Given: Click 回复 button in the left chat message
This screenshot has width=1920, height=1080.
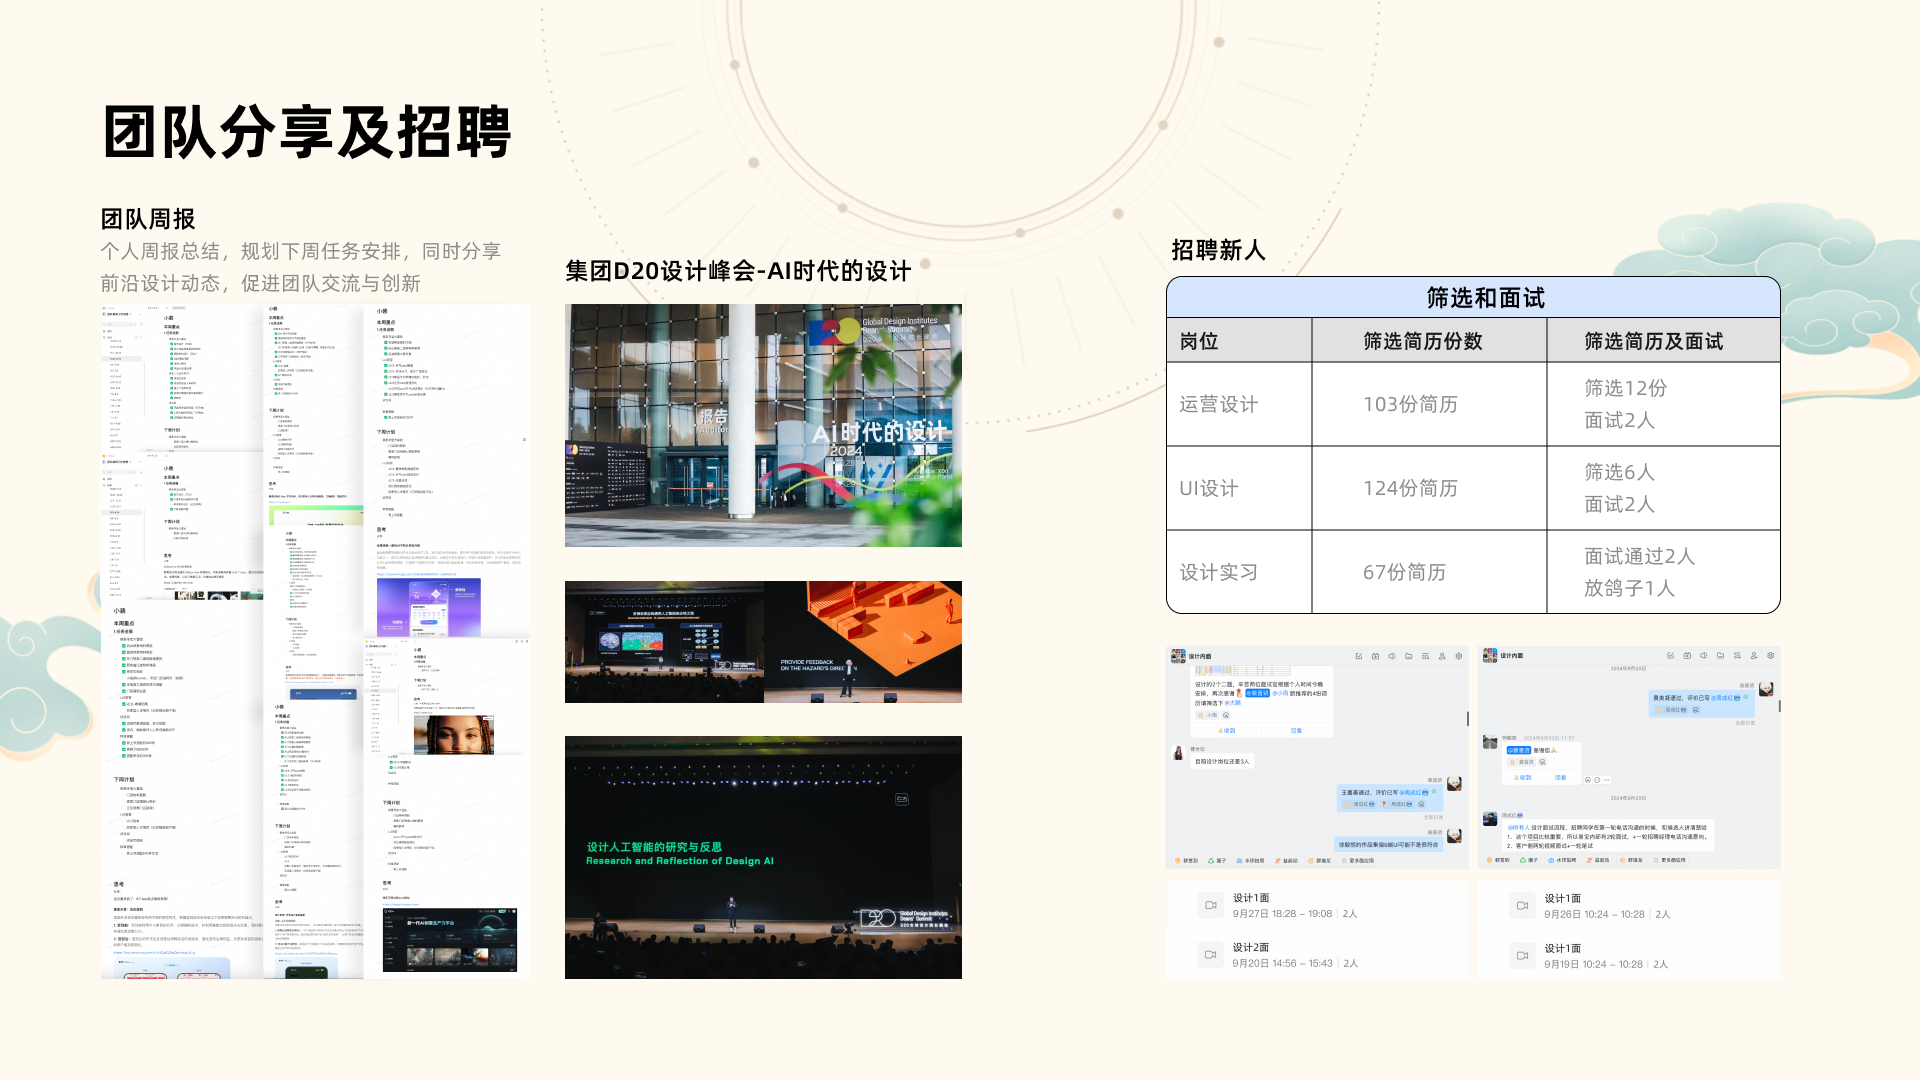Looking at the screenshot, I should pyautogui.click(x=1296, y=731).
